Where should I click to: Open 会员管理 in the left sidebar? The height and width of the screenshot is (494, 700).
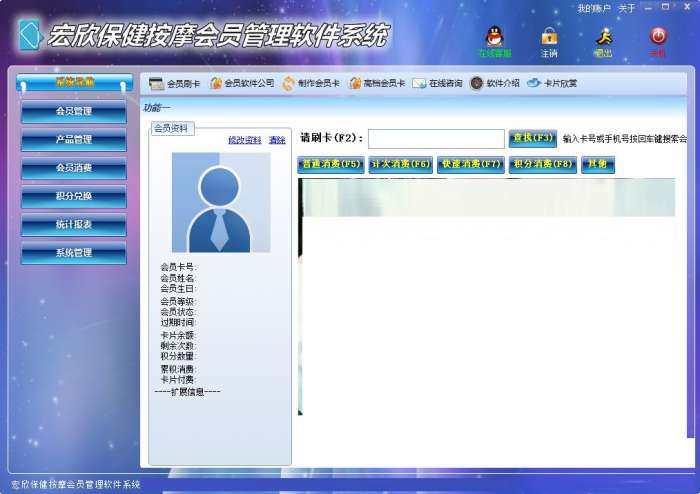point(74,112)
